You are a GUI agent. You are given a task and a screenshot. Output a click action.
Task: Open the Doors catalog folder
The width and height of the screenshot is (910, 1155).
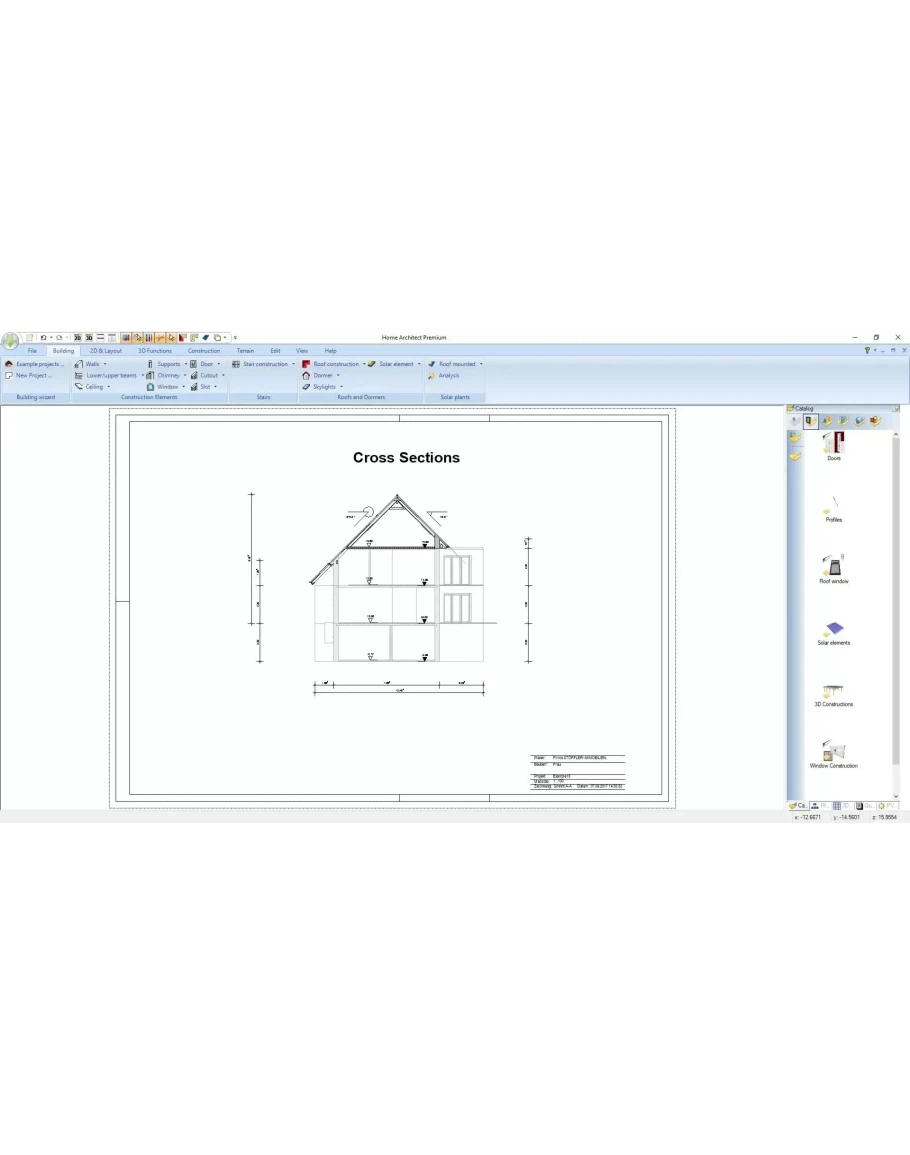click(x=833, y=444)
